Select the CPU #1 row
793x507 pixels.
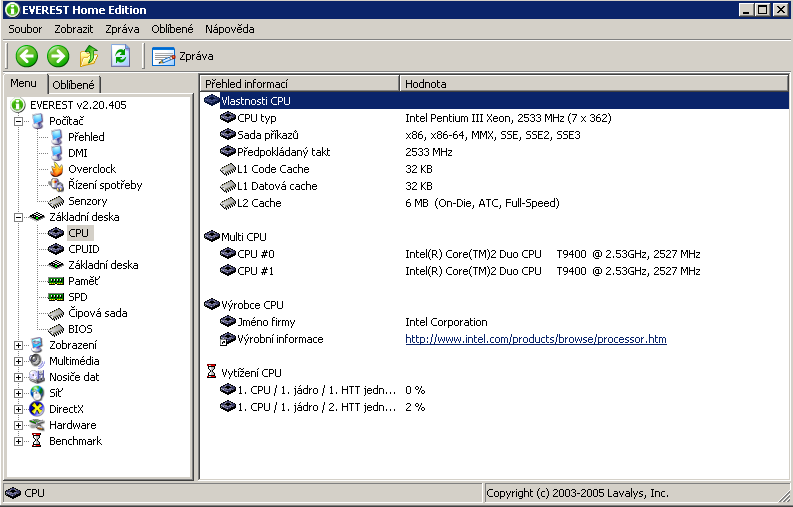tap(495, 271)
